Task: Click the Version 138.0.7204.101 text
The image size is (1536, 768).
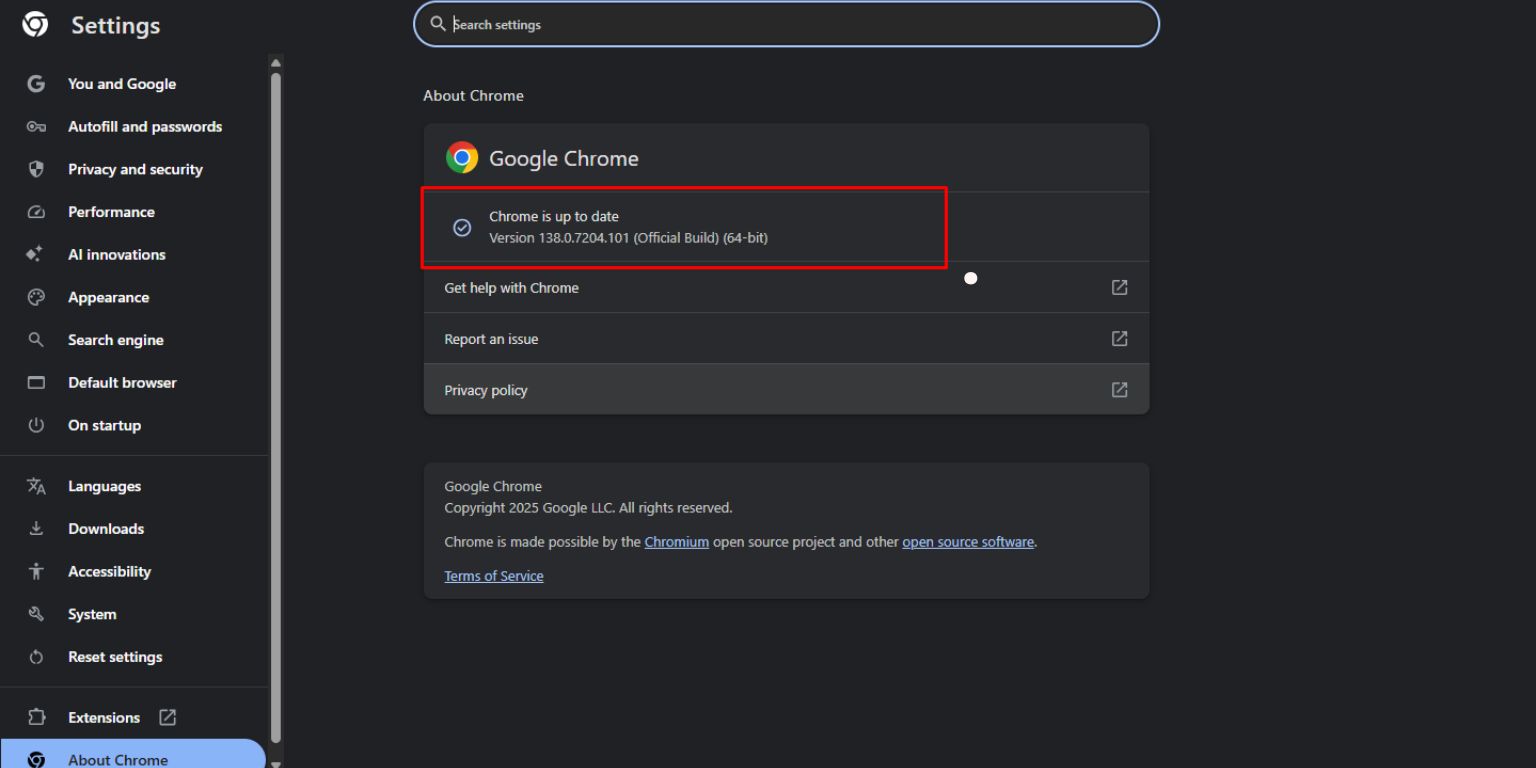Action: 628,238
